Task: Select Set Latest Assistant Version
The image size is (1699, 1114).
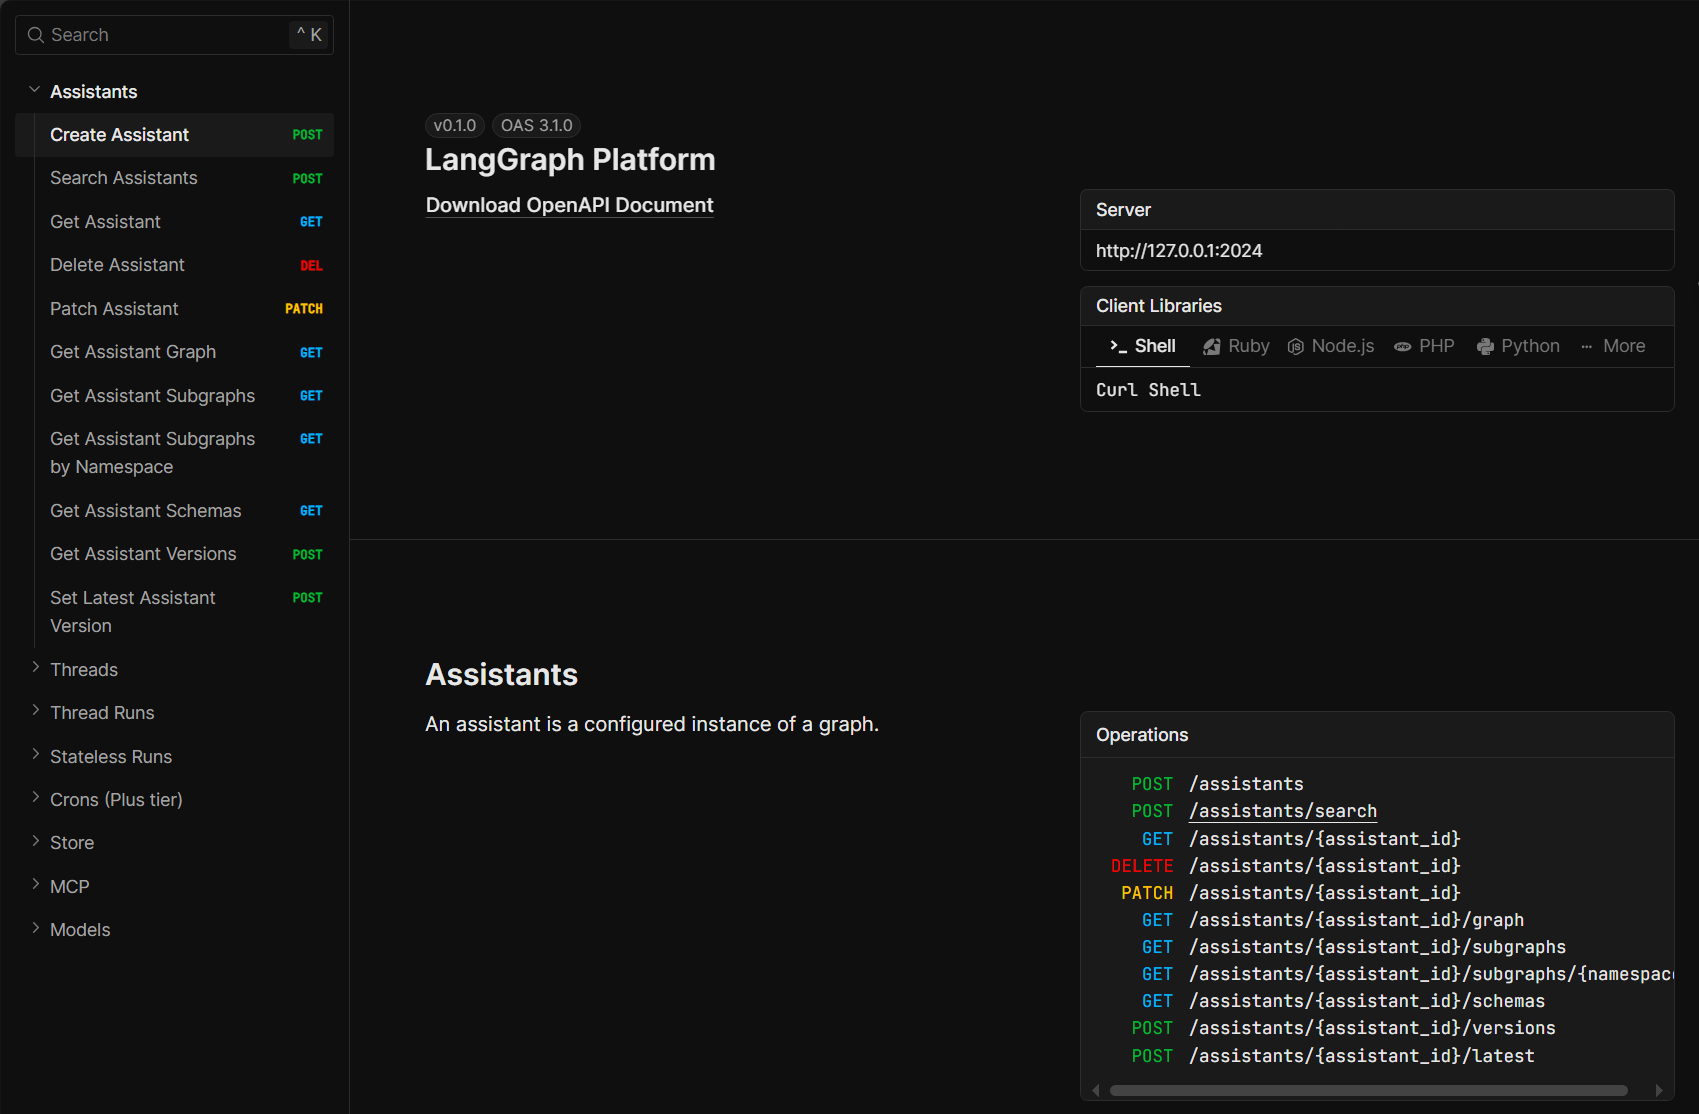Action: point(174,612)
